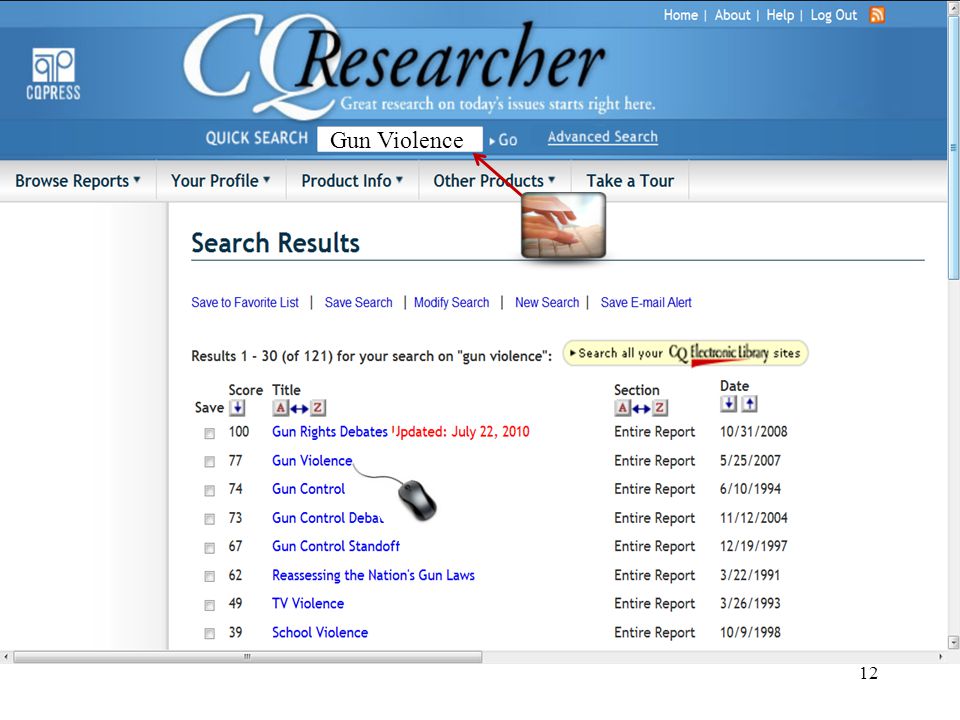Open the RSS feed icon
The width and height of the screenshot is (960, 720).
click(877, 15)
